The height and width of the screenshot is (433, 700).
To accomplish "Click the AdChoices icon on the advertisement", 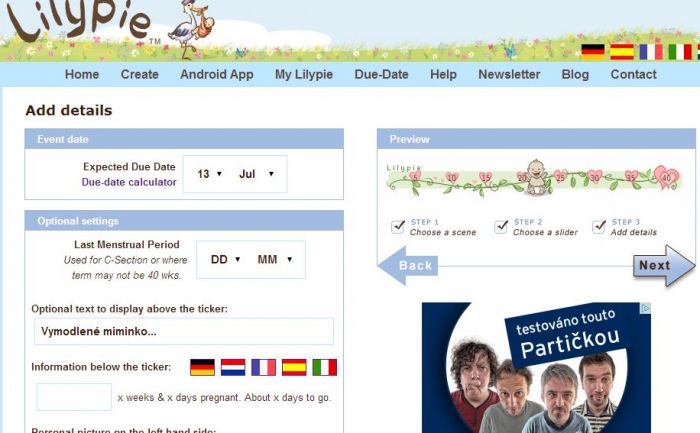I will (x=646, y=308).
